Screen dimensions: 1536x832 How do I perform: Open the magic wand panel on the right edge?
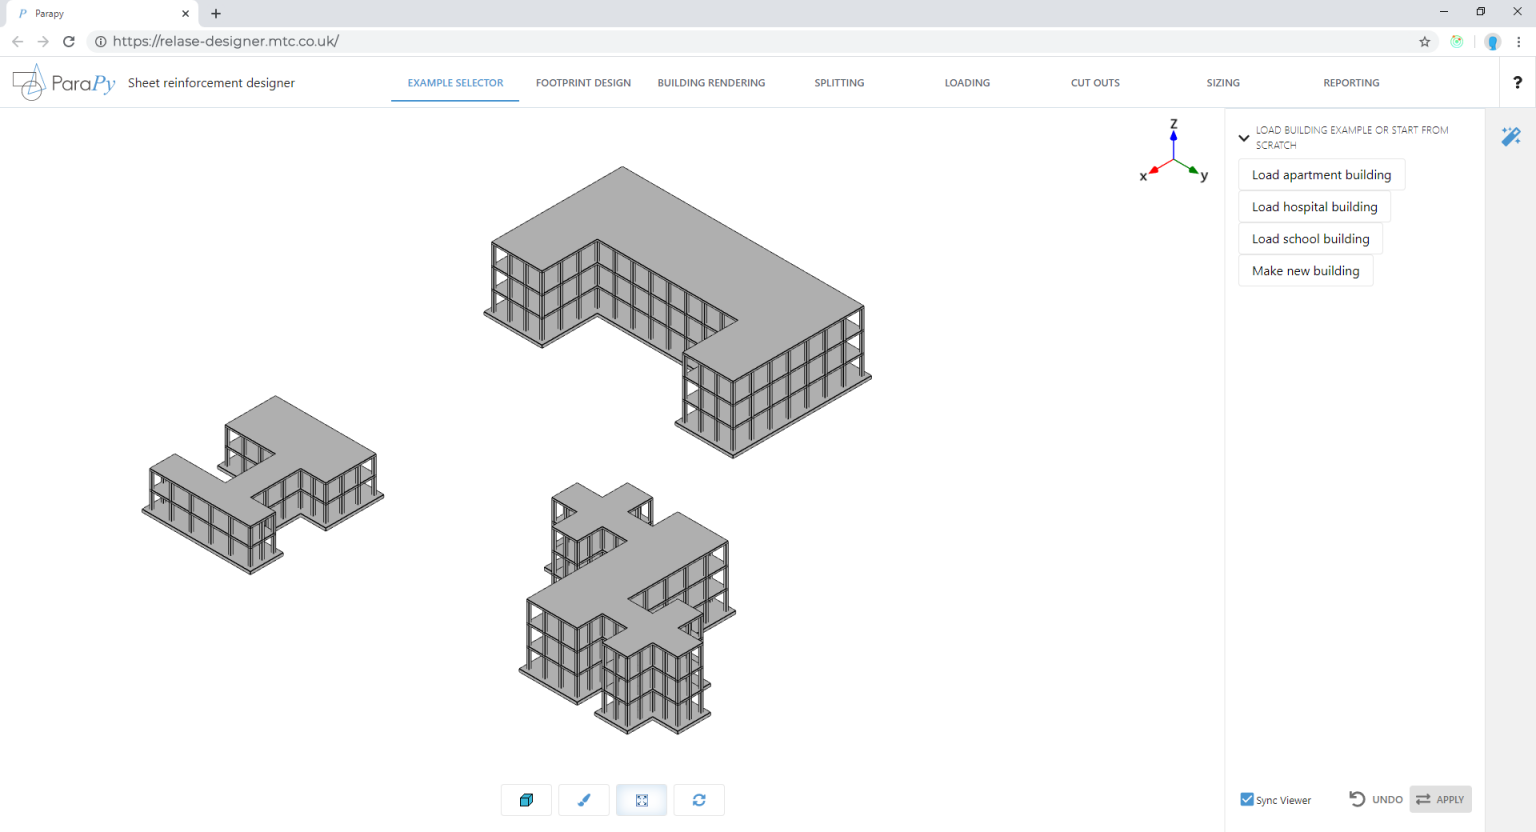(1510, 137)
